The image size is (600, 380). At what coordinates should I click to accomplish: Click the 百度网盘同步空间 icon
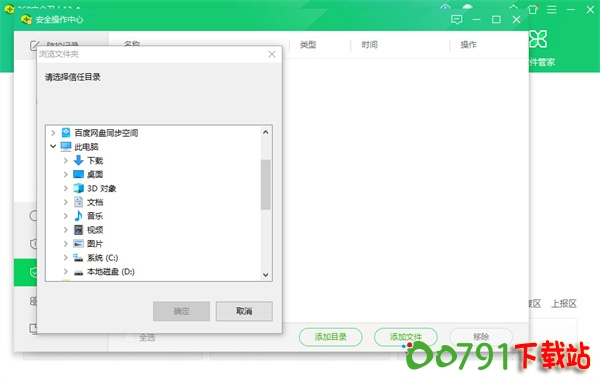click(x=66, y=132)
